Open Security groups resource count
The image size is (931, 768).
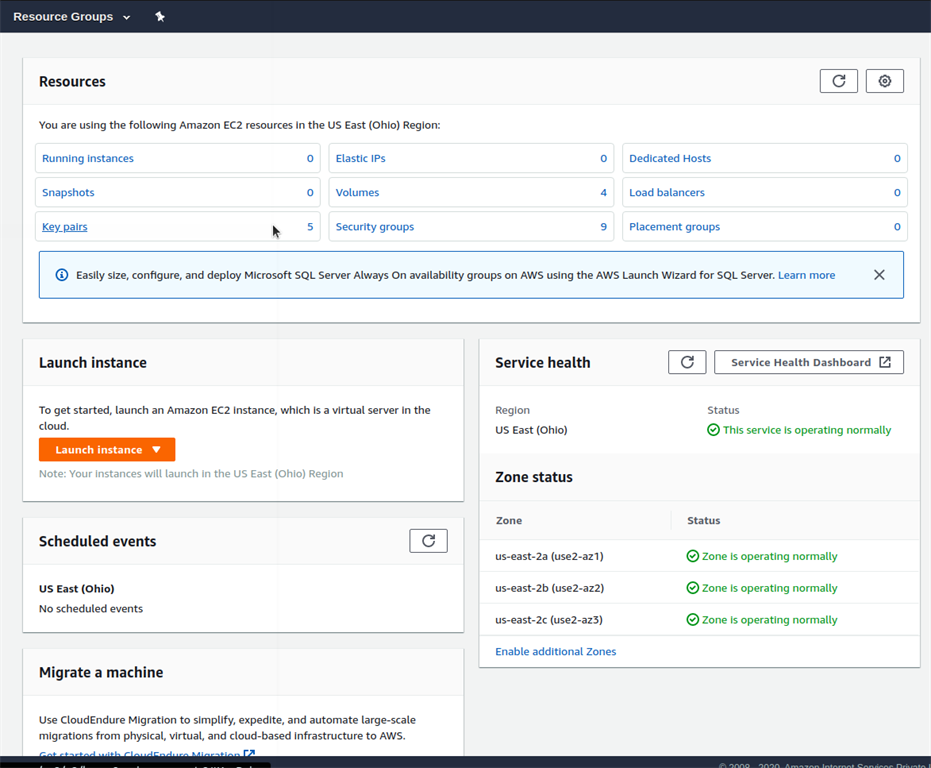tap(374, 226)
